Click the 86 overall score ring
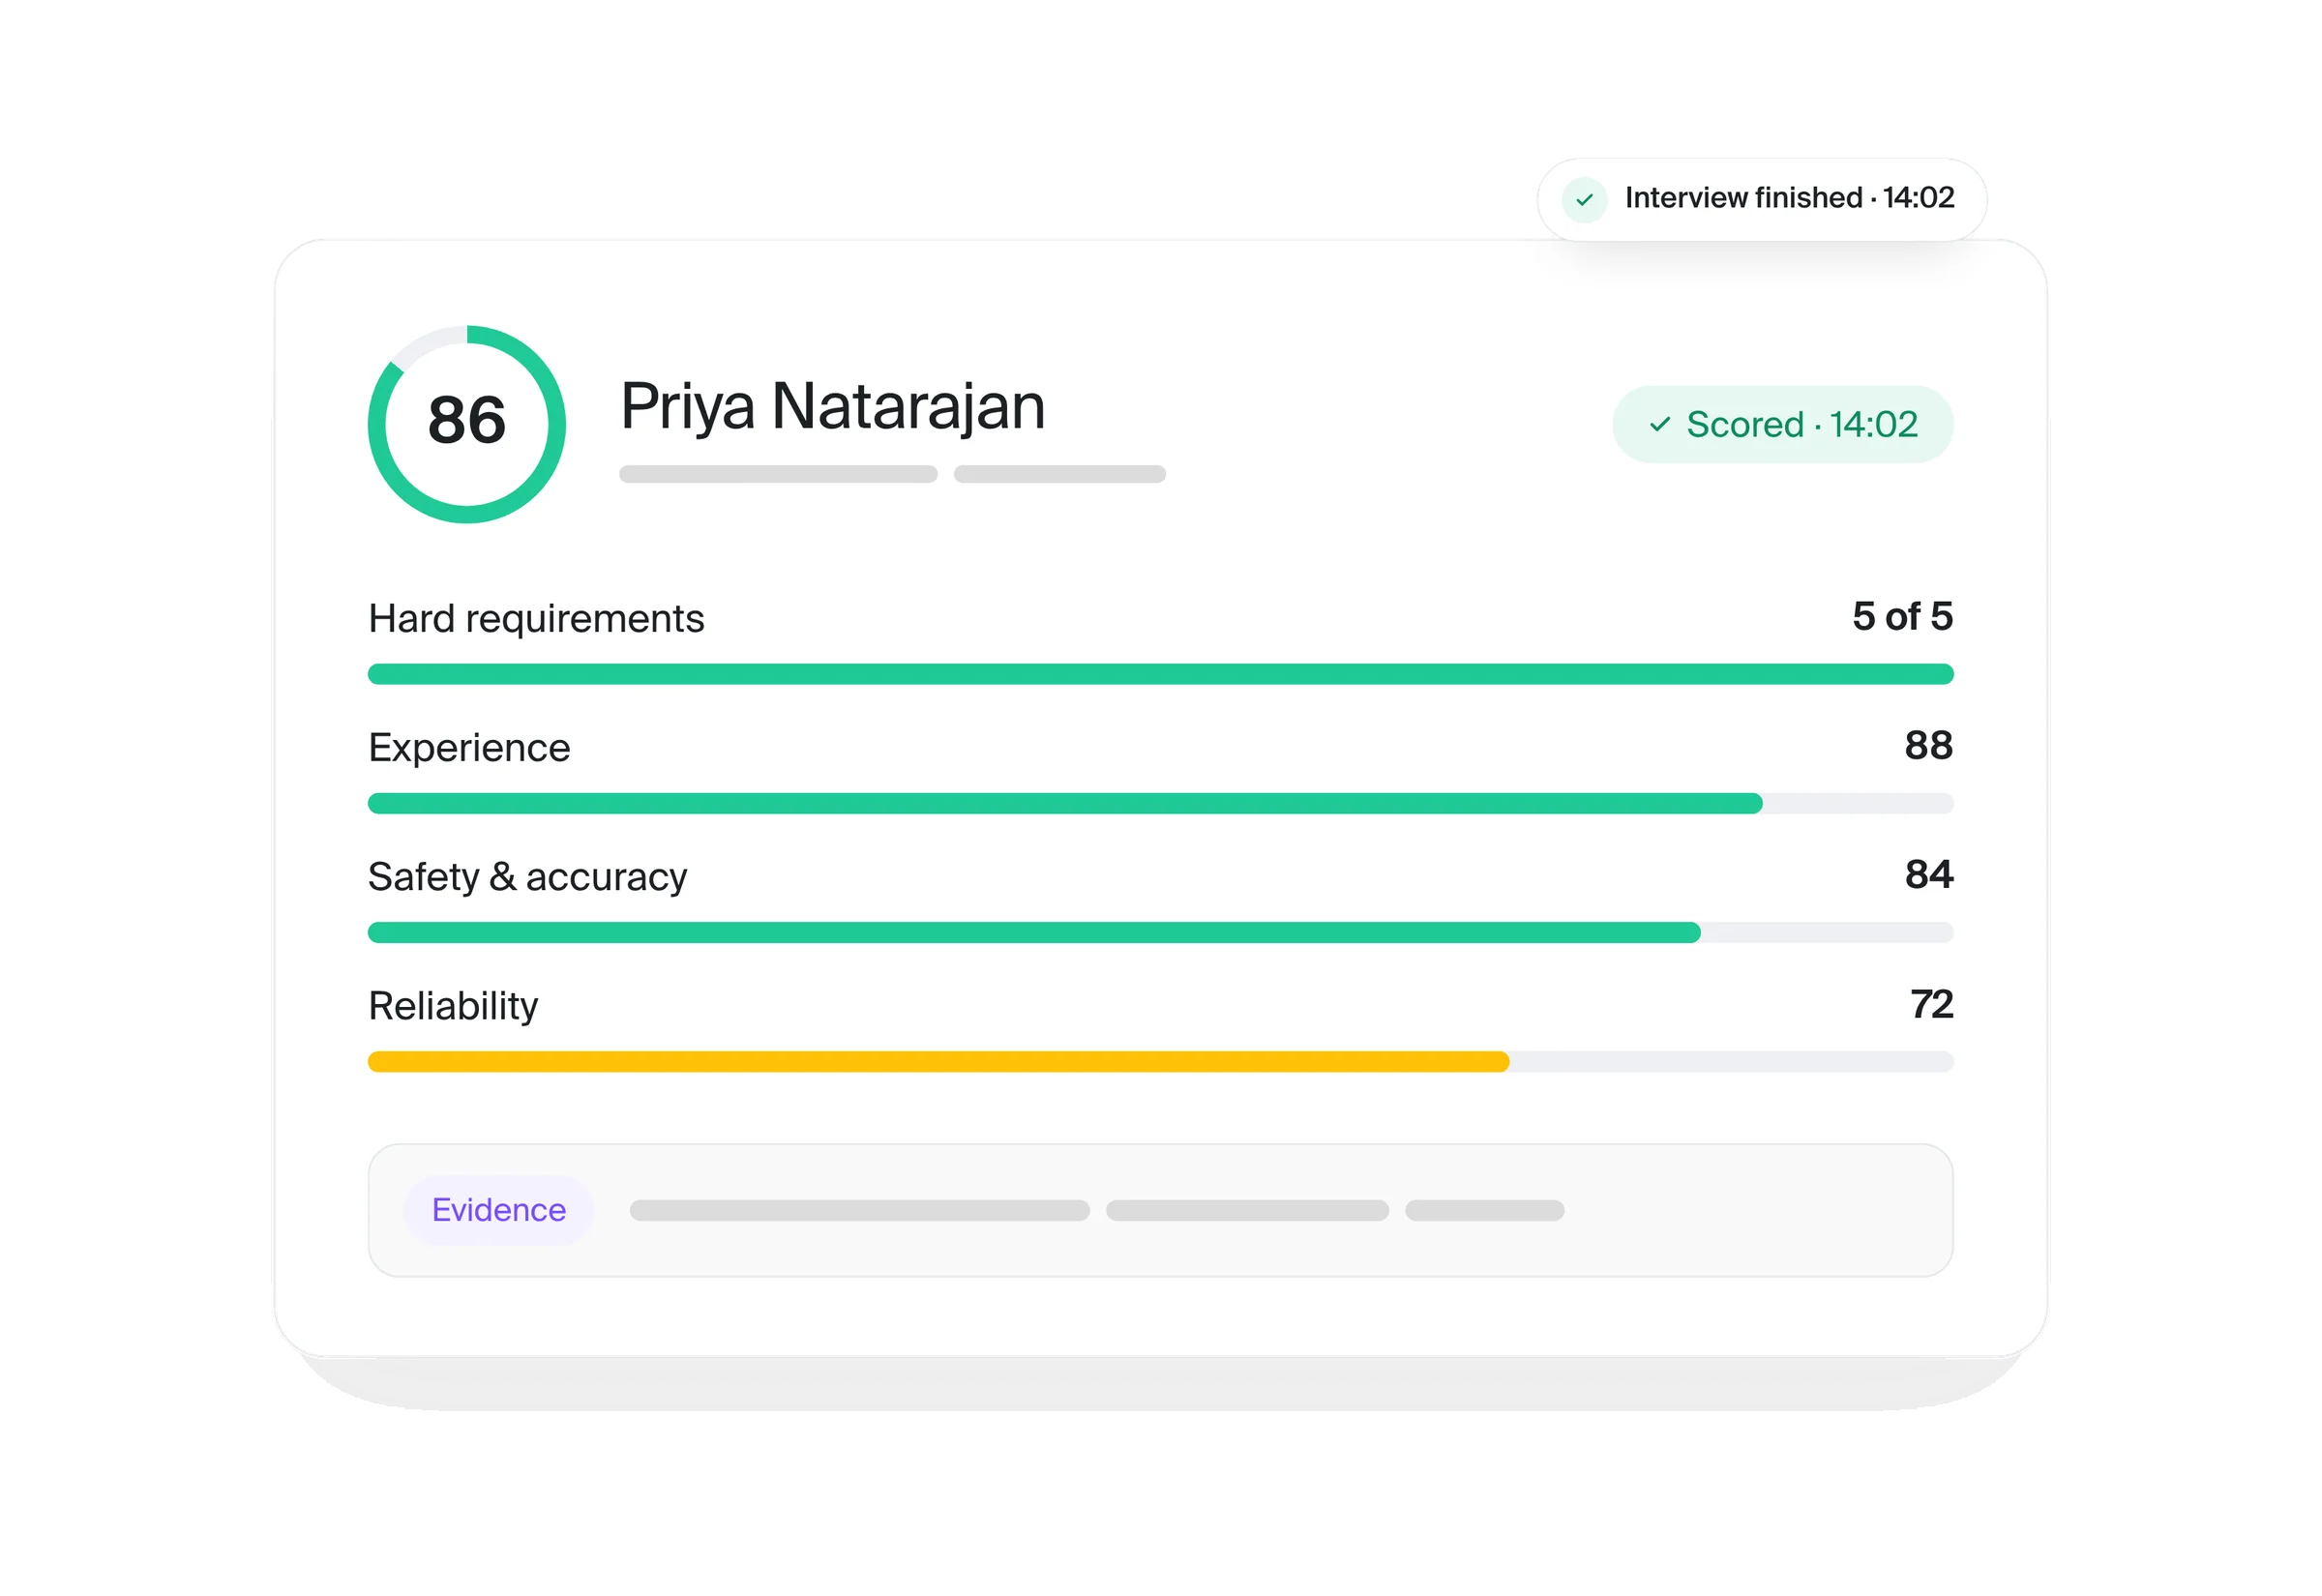Screen dimensions: 2322x1596 pos(466,424)
